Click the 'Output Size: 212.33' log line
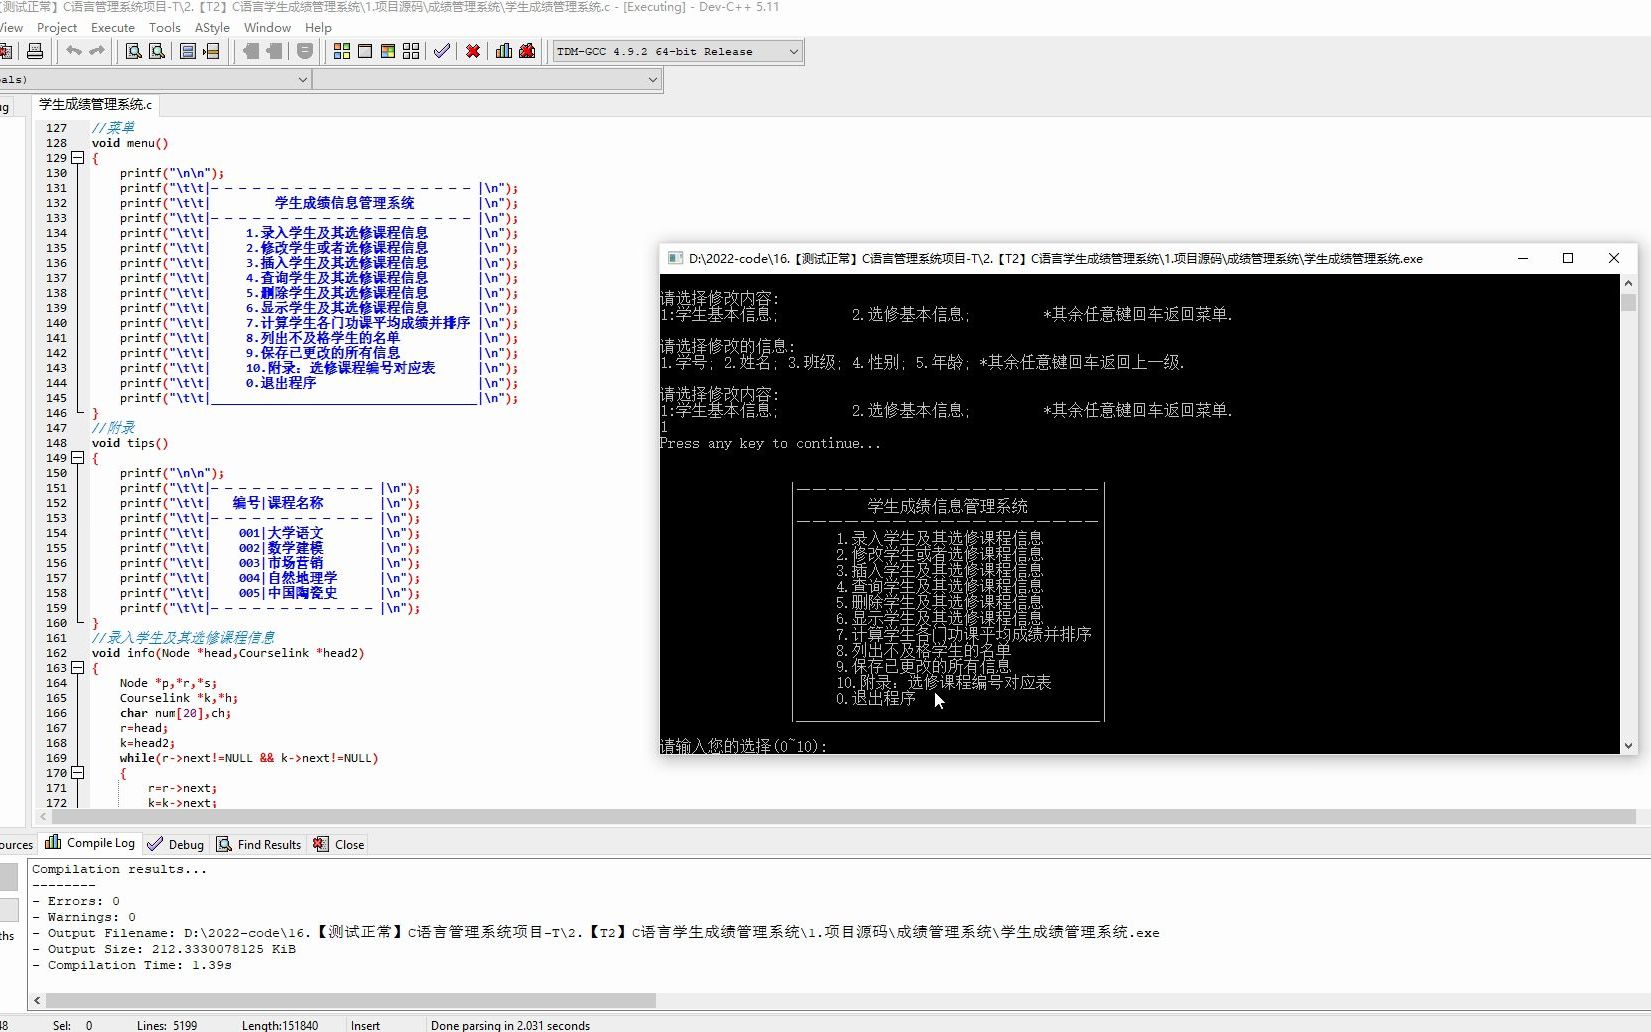 pyautogui.click(x=164, y=949)
